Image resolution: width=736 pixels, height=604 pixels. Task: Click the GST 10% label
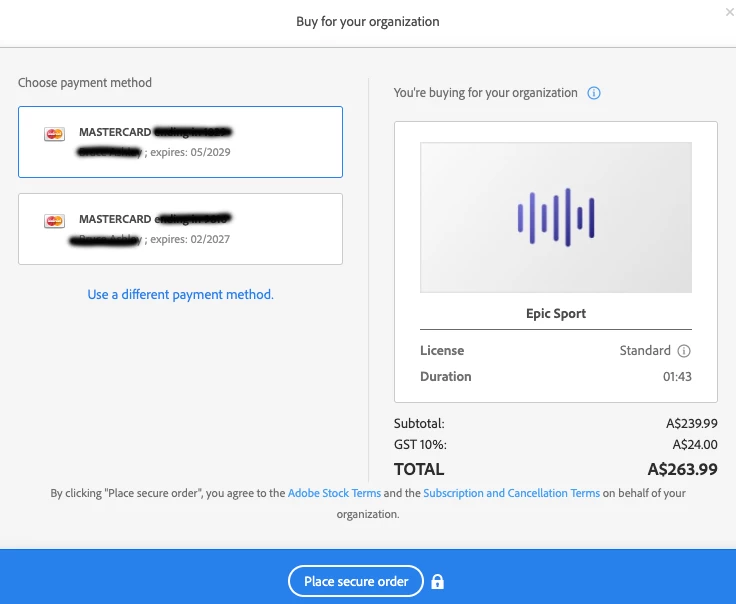420,444
